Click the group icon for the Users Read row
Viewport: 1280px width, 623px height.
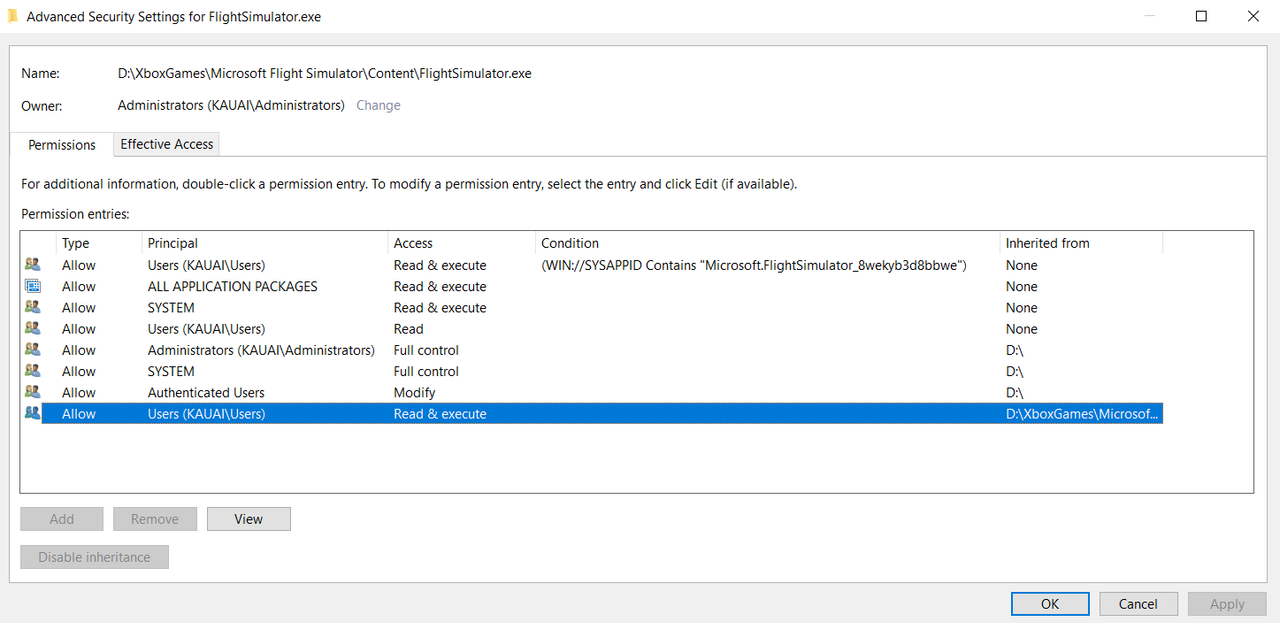click(33, 328)
